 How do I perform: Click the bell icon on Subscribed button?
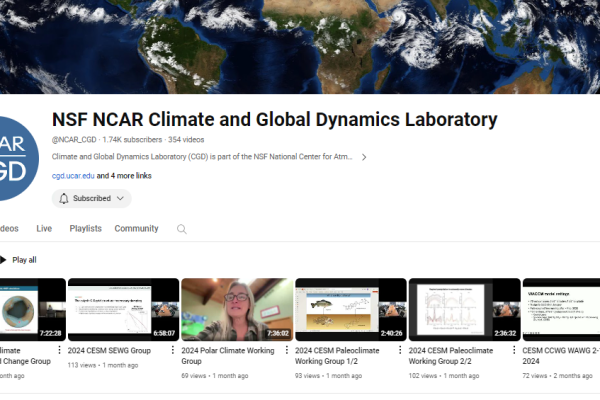(x=64, y=198)
